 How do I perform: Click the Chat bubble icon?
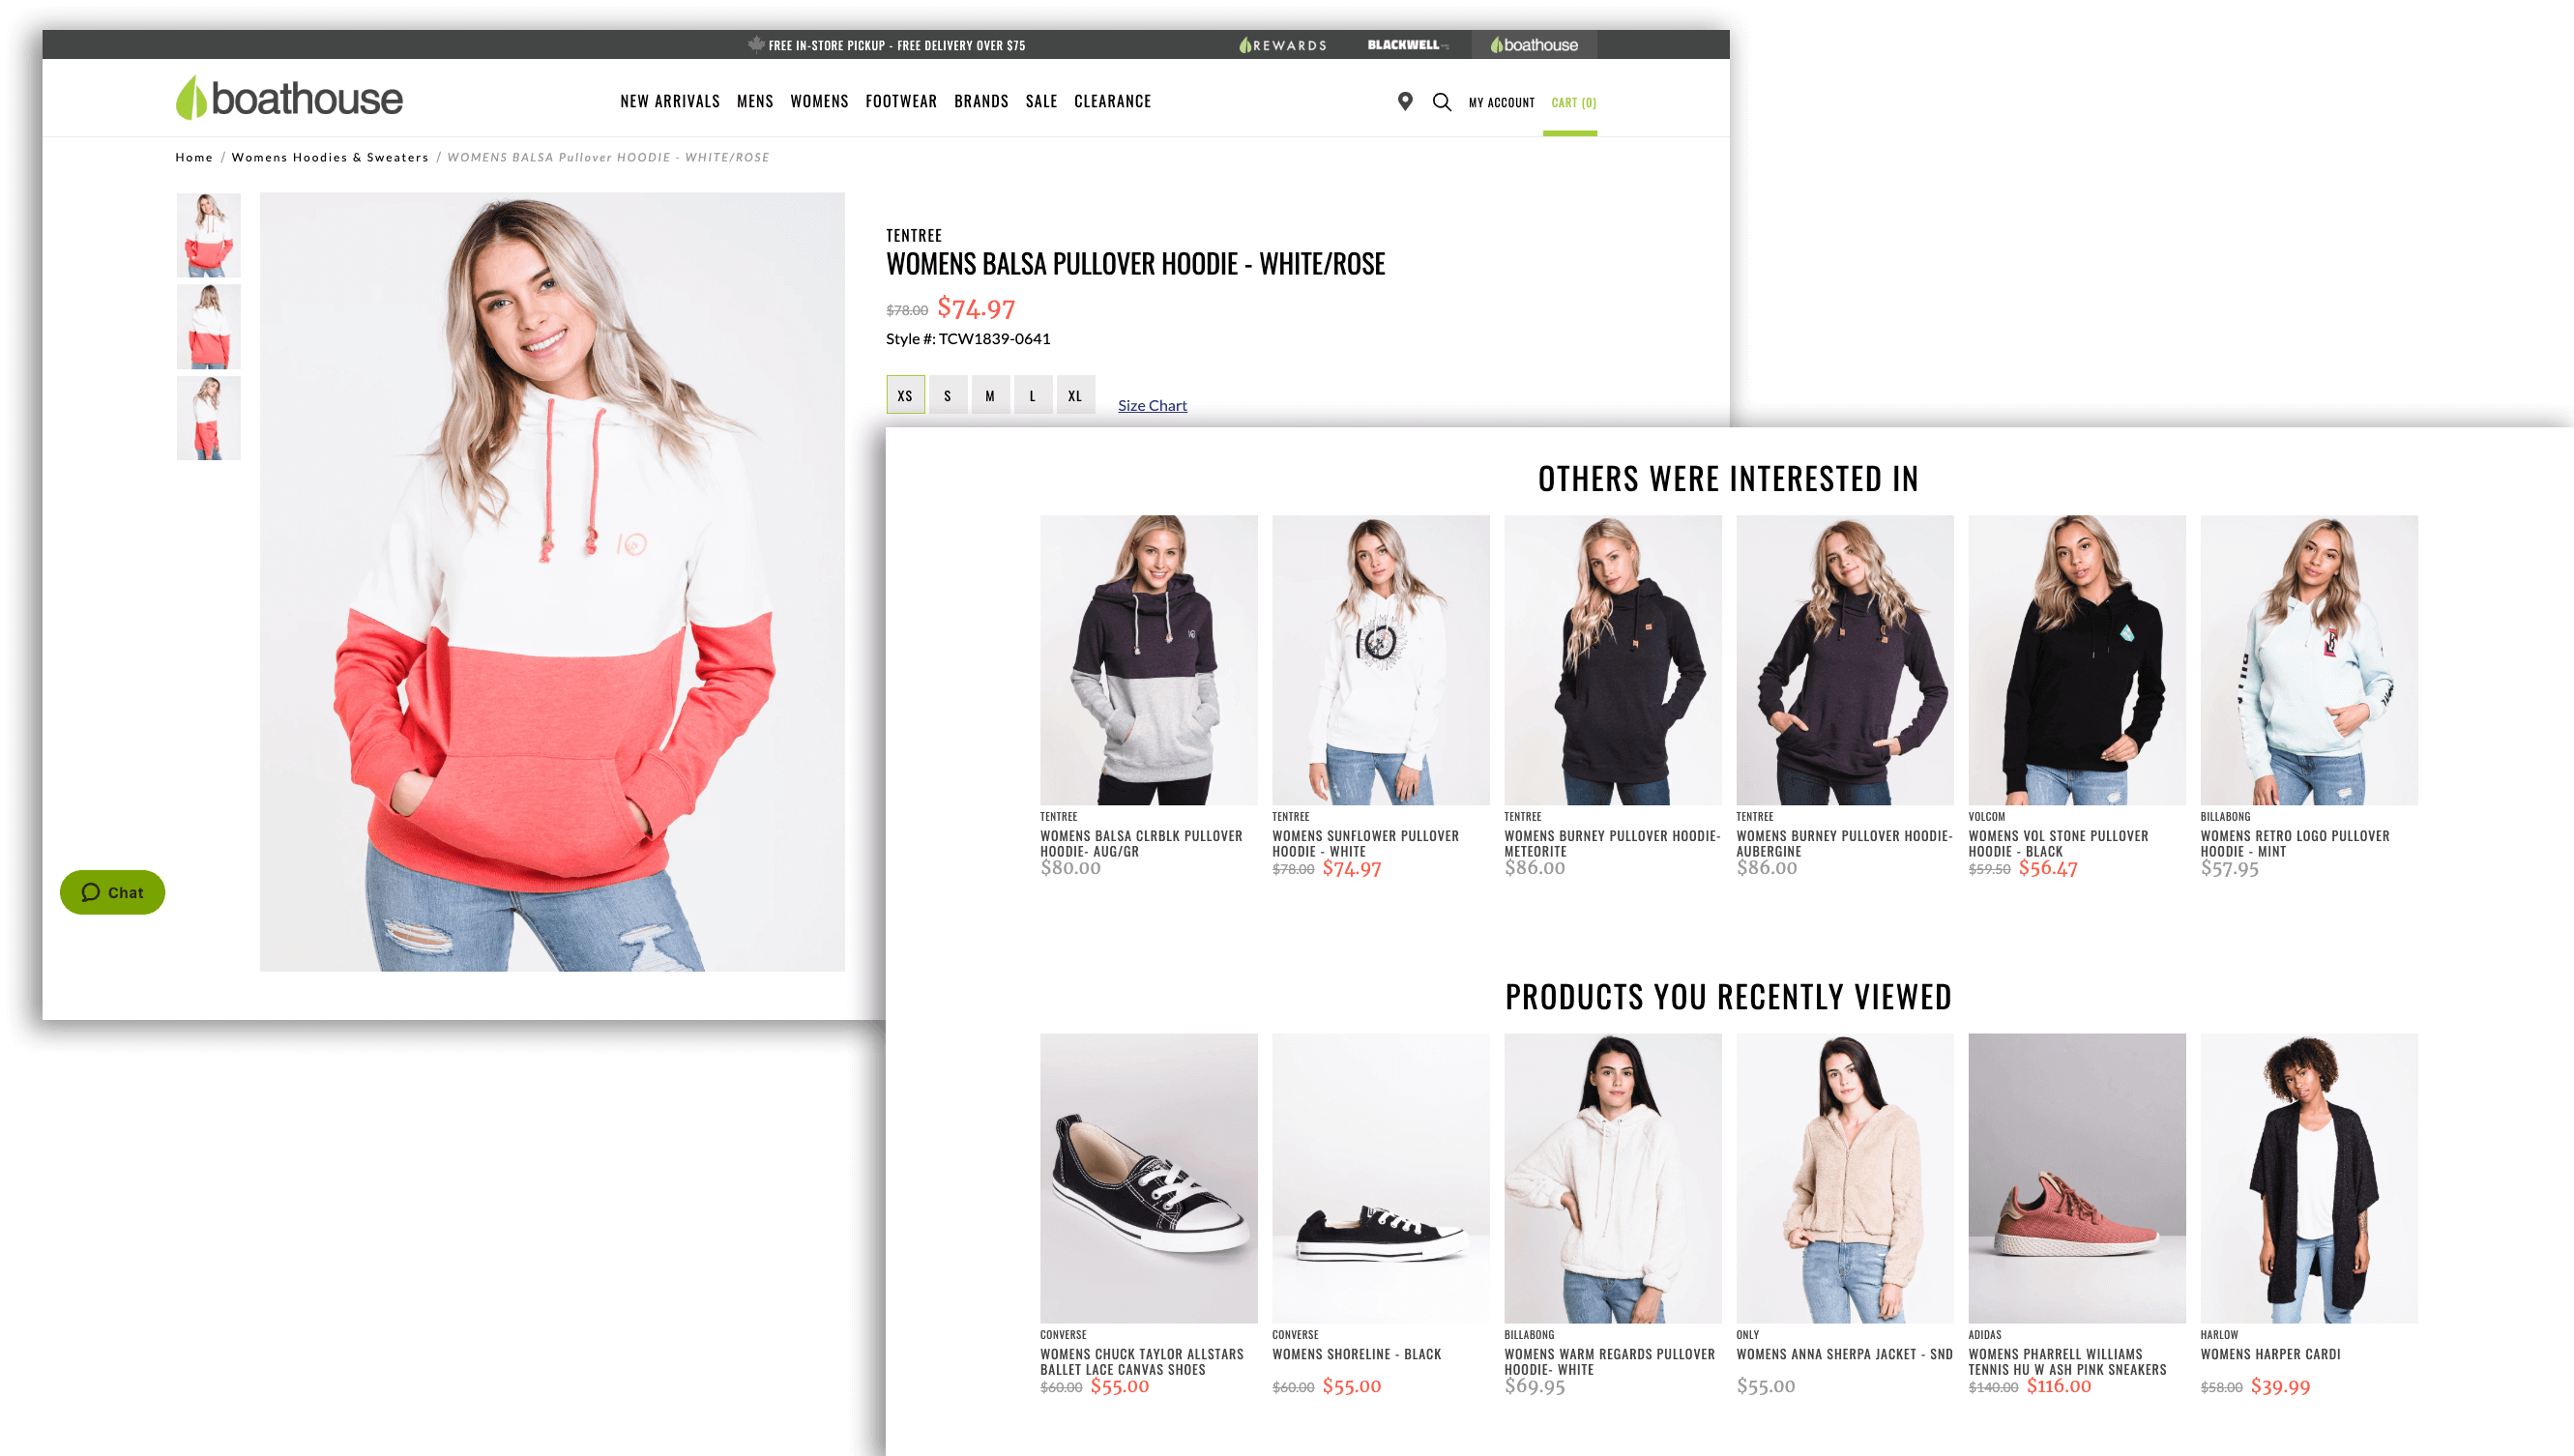click(x=92, y=890)
